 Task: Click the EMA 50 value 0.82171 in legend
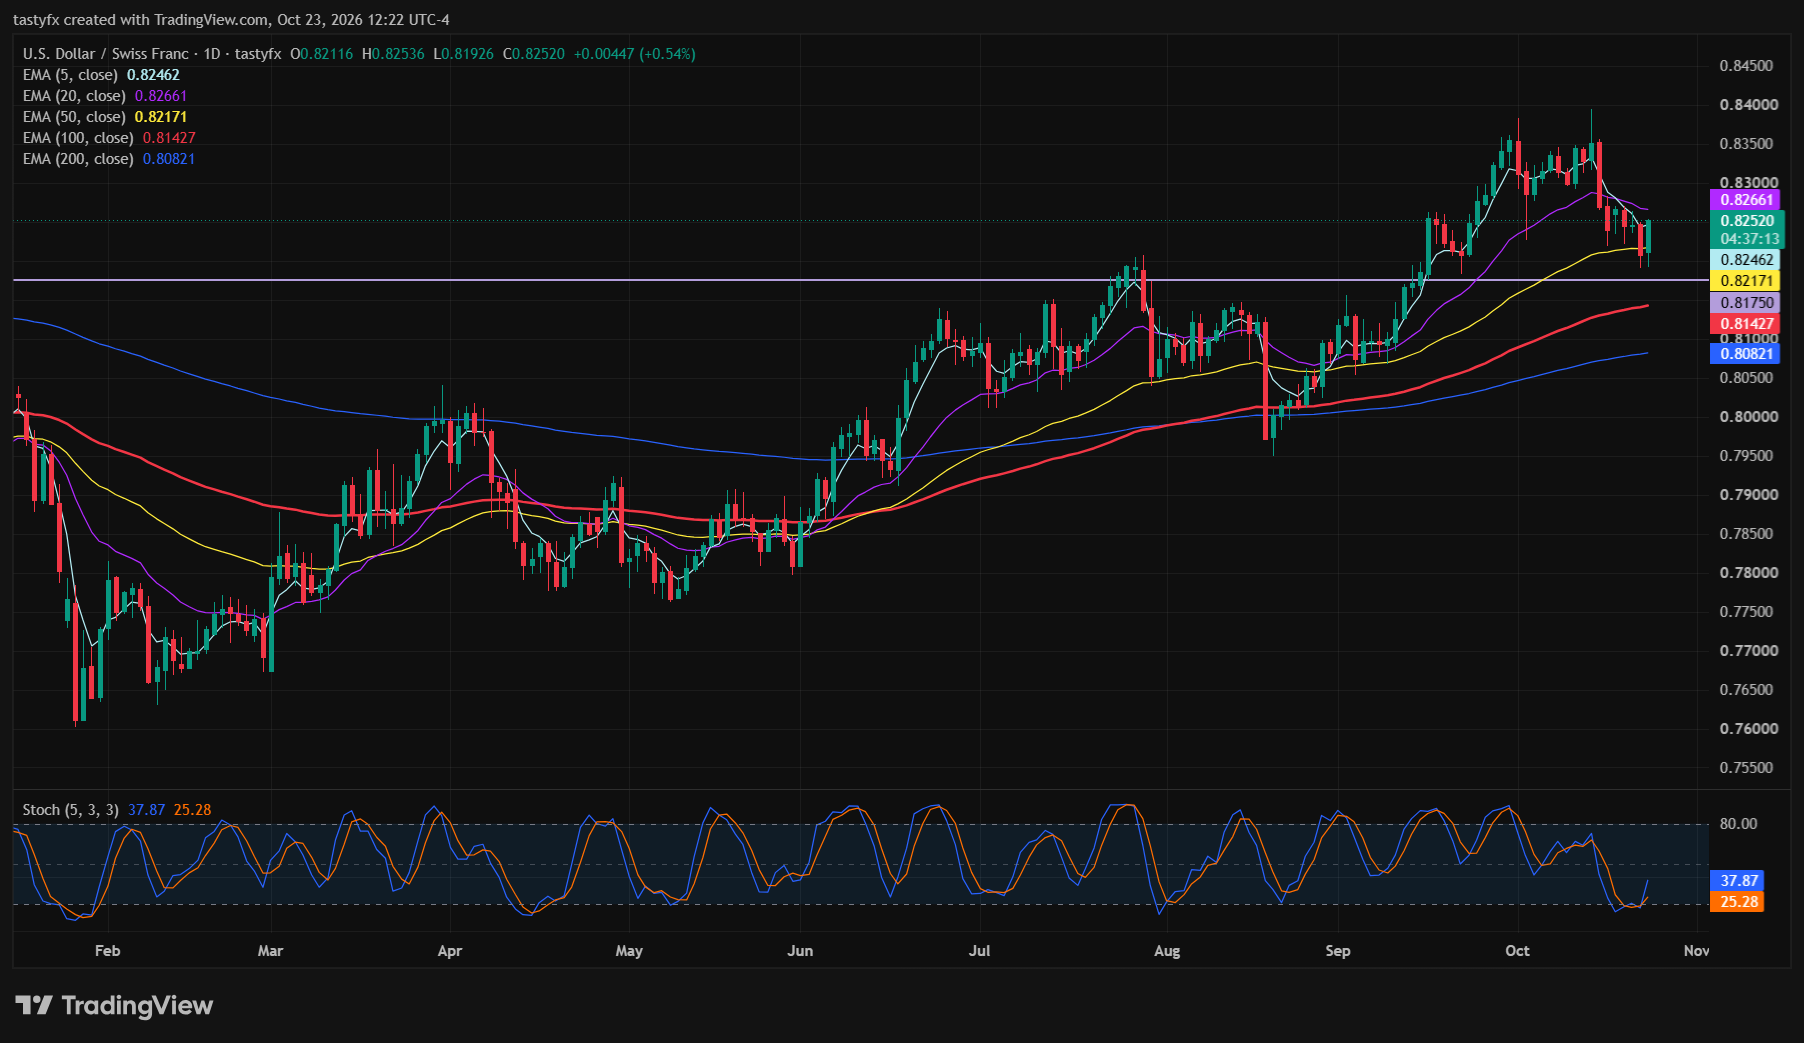pos(161,117)
